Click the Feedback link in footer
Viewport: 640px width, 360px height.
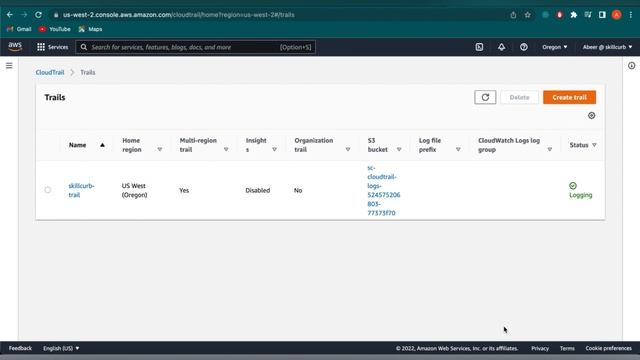[x=20, y=348]
